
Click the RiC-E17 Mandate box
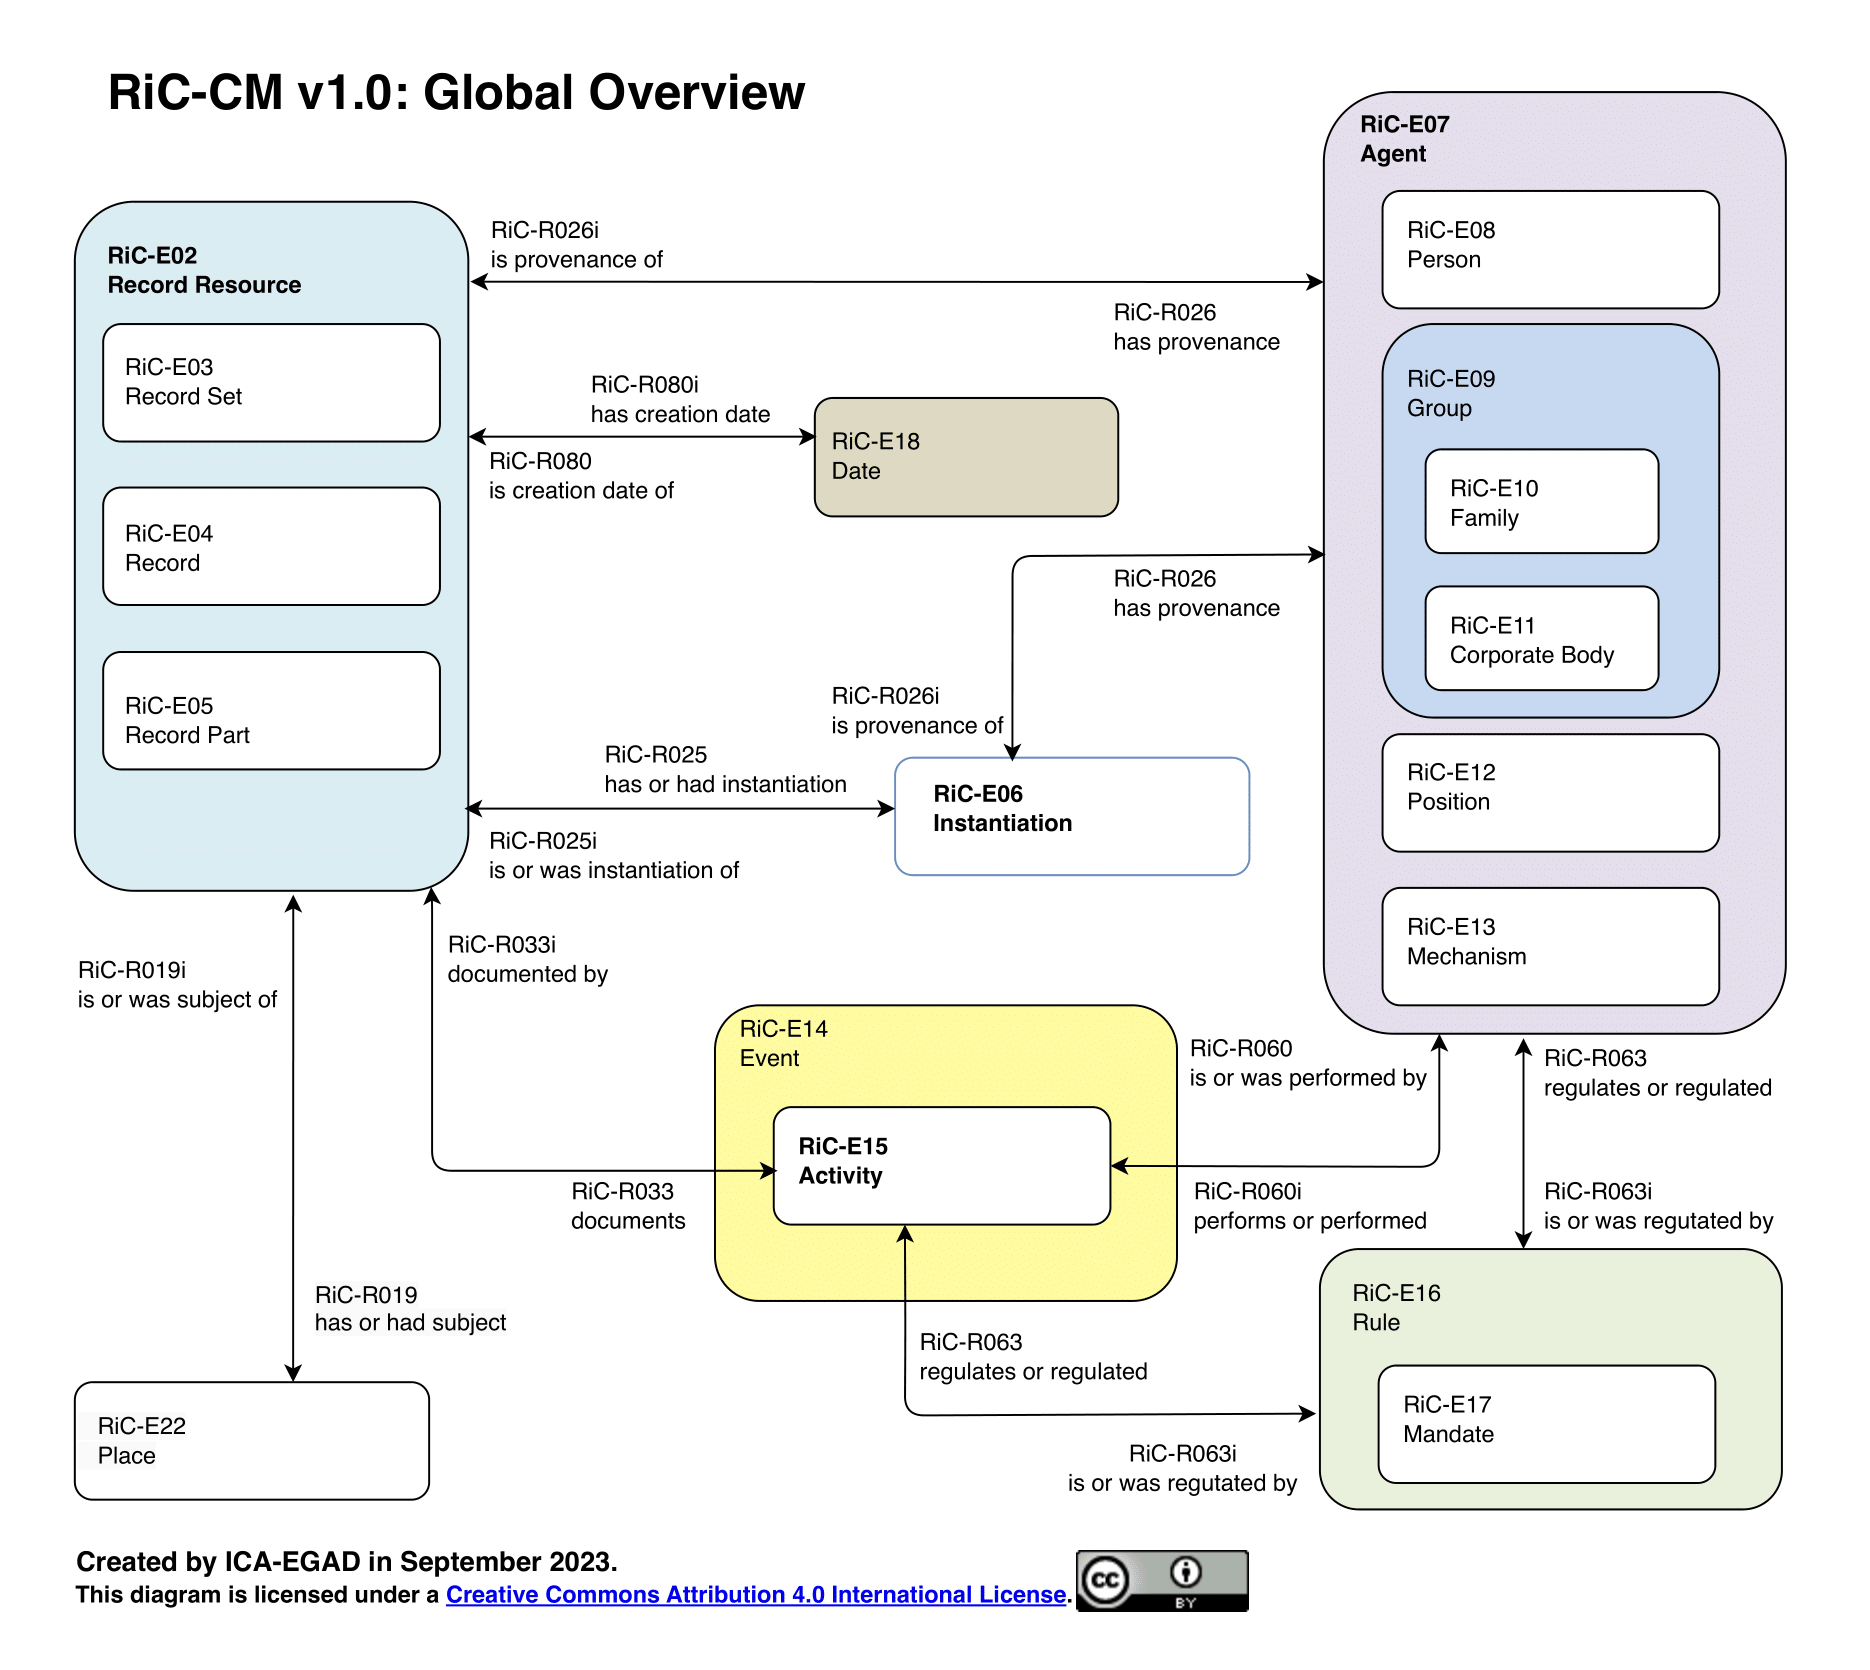[1546, 1424]
